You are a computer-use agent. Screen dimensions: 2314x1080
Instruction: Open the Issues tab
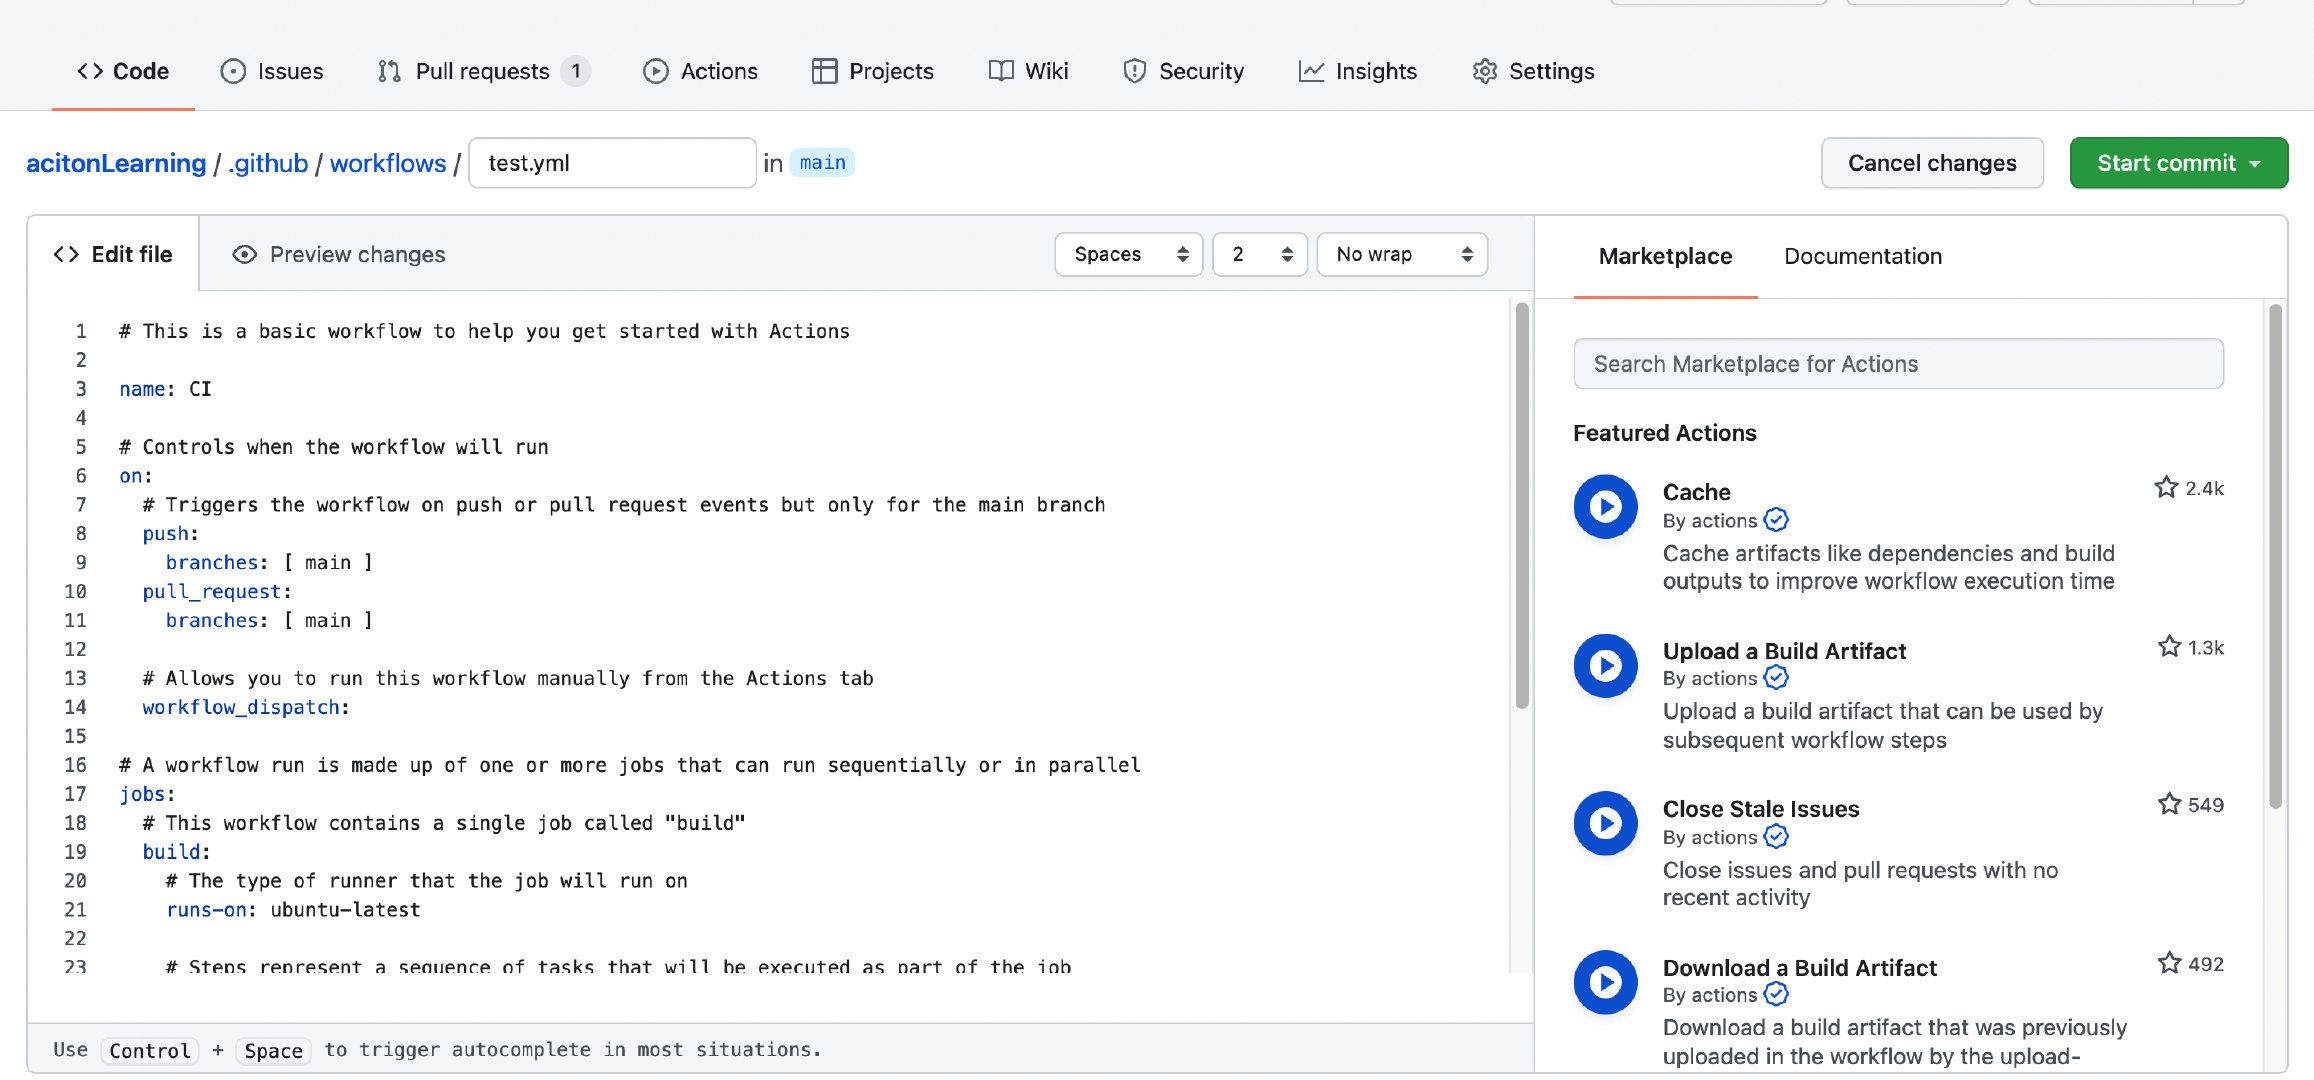coord(272,71)
